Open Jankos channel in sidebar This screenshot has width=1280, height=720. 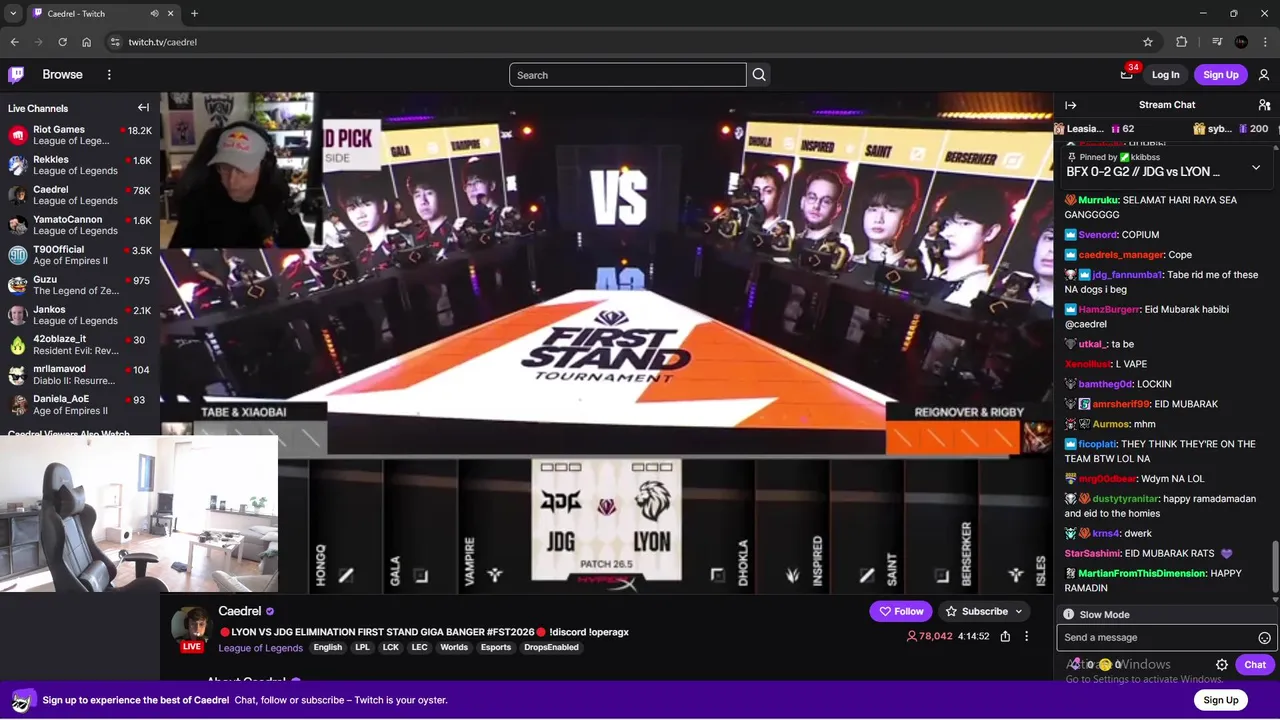tap(80, 315)
